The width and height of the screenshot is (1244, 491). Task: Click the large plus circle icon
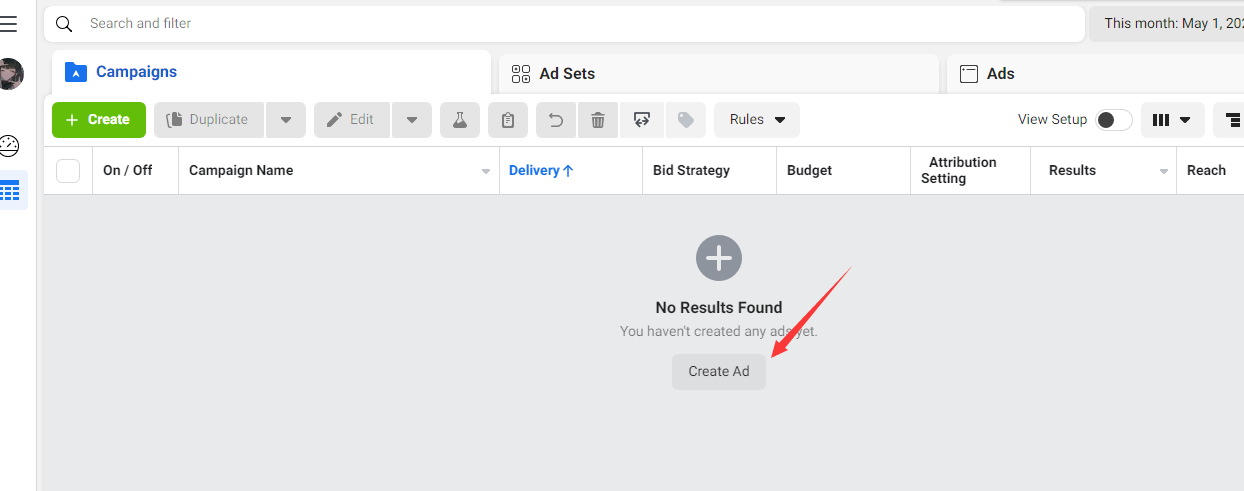coord(718,258)
